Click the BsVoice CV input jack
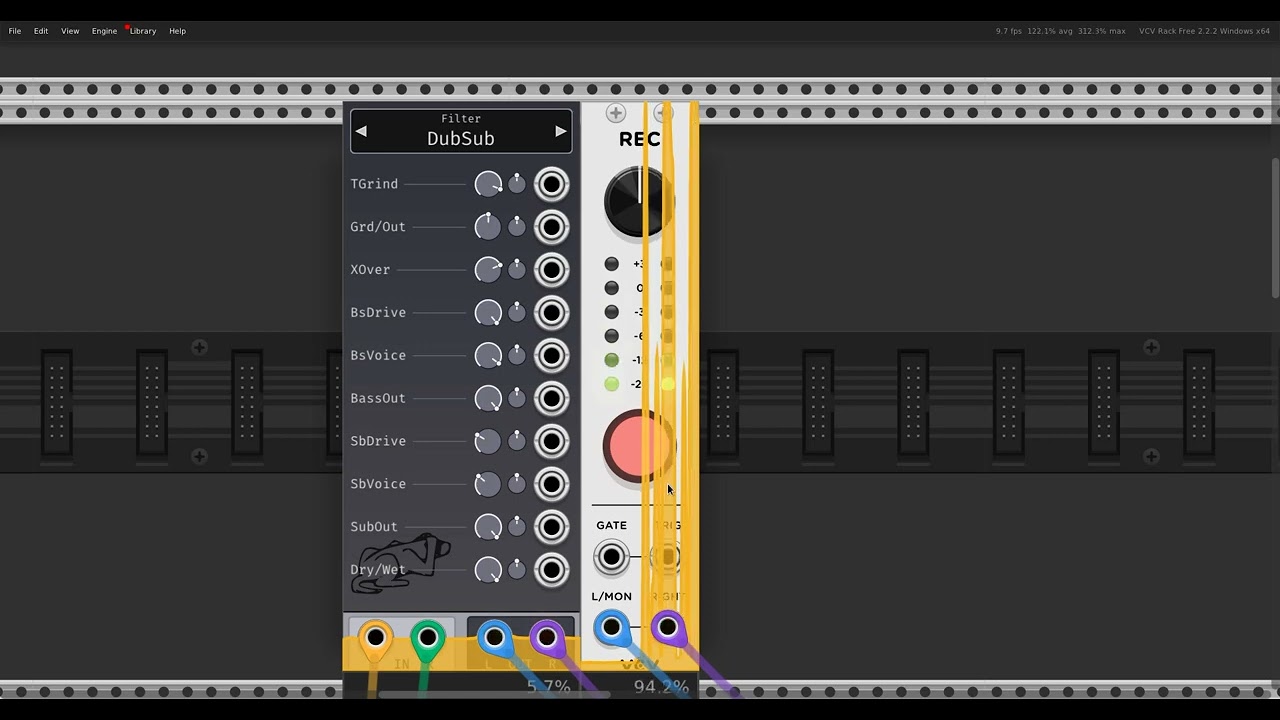Screen dimensions: 1280x720 click(551, 355)
